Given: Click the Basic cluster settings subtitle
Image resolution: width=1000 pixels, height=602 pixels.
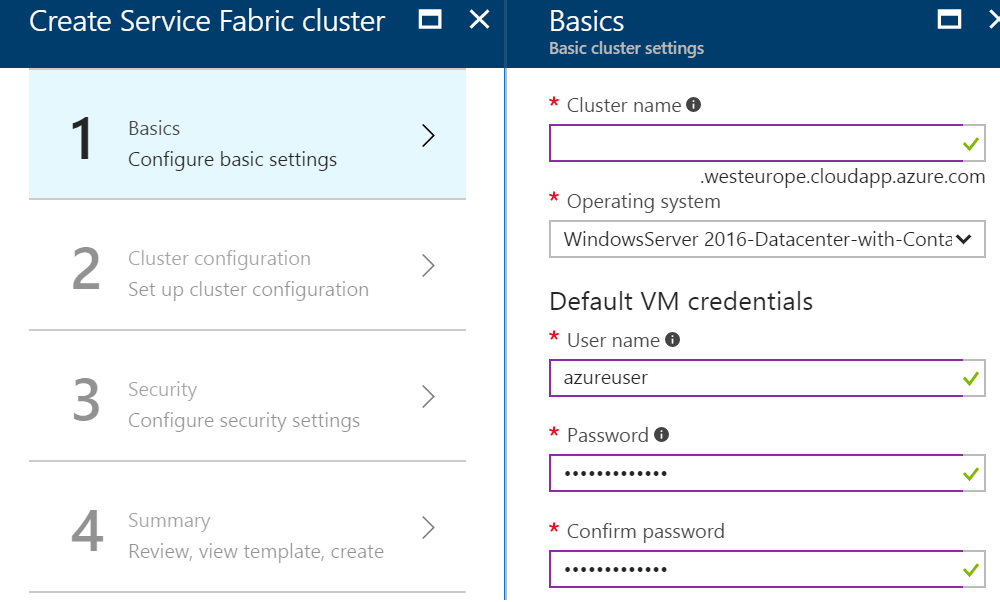Looking at the screenshot, I should click(626, 48).
